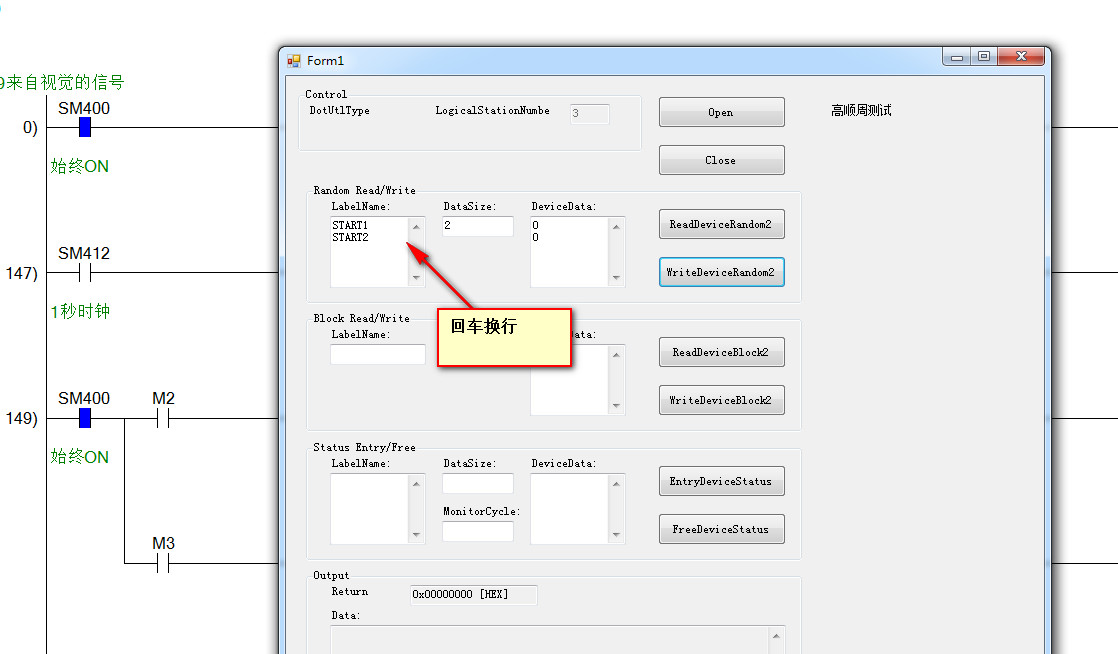Focus the Random LabelName text box
1118x654 pixels.
pyautogui.click(x=369, y=252)
